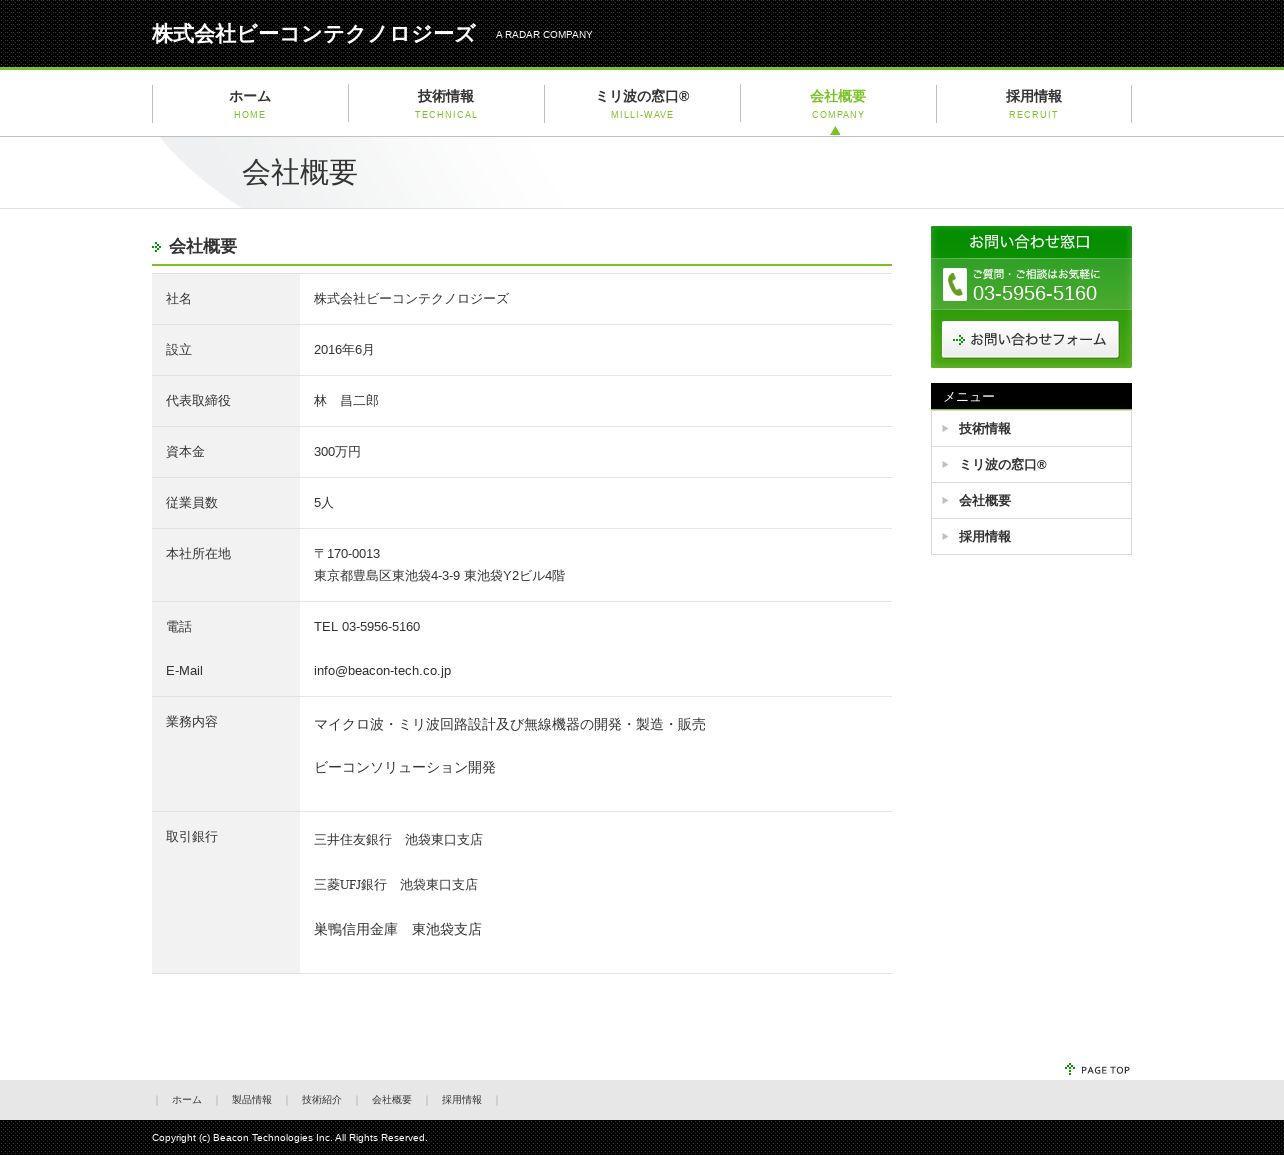Click the 資本金 row label
Screen dimensions: 1284x1155
pos(185,452)
